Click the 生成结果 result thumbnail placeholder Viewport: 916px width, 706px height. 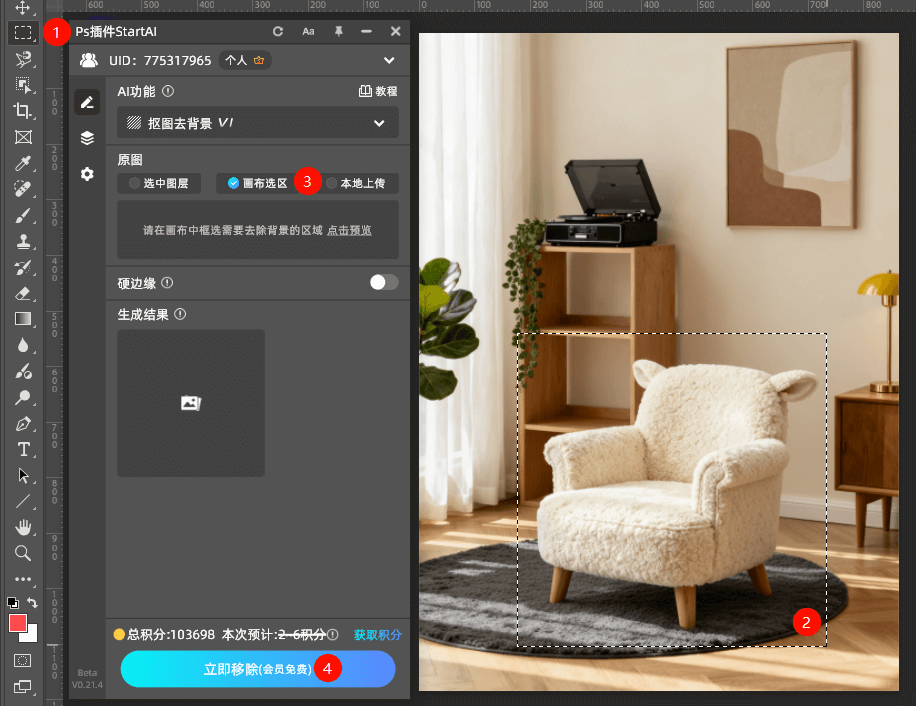click(190, 403)
